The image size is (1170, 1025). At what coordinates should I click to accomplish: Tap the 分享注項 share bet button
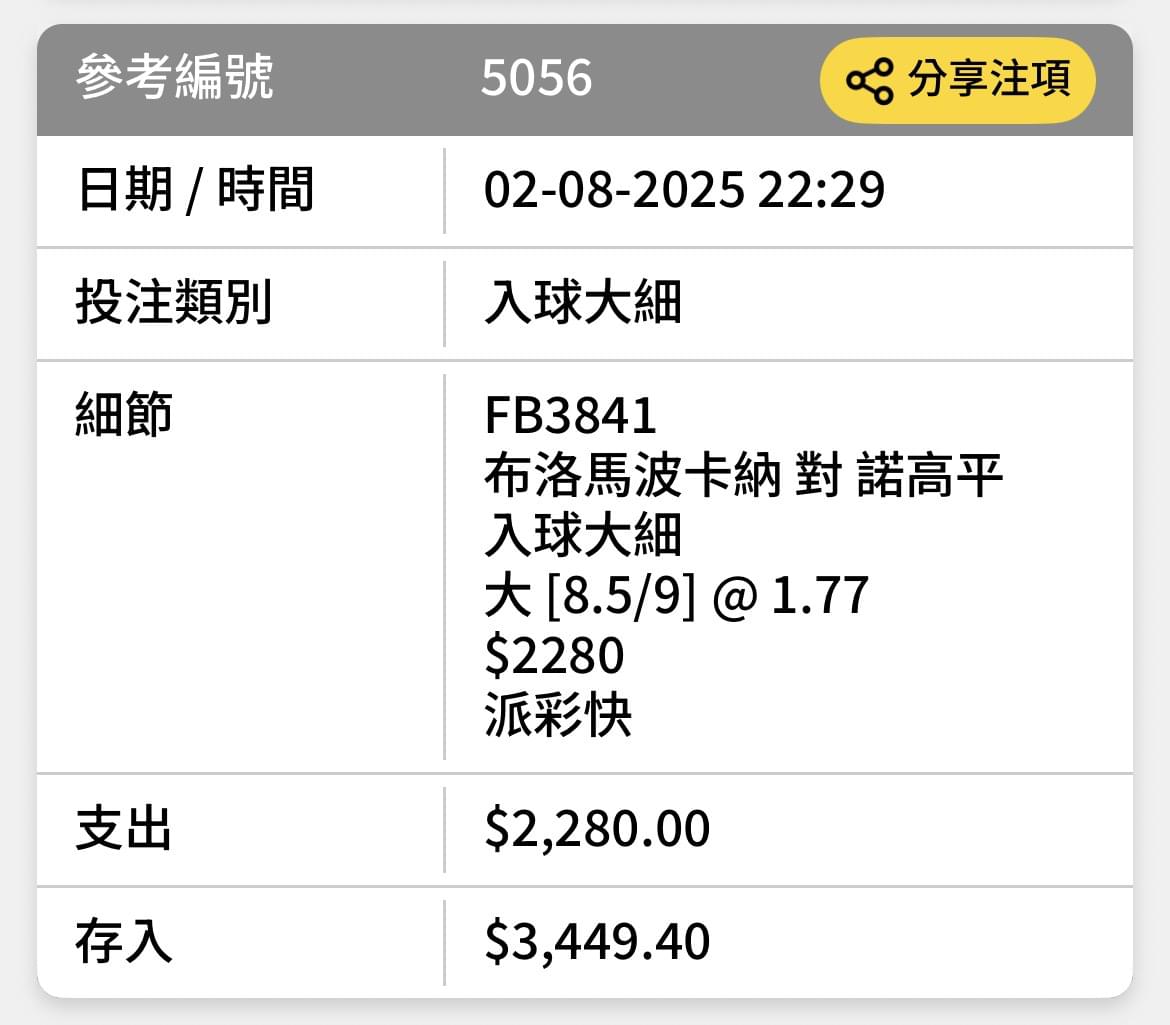(x=957, y=80)
